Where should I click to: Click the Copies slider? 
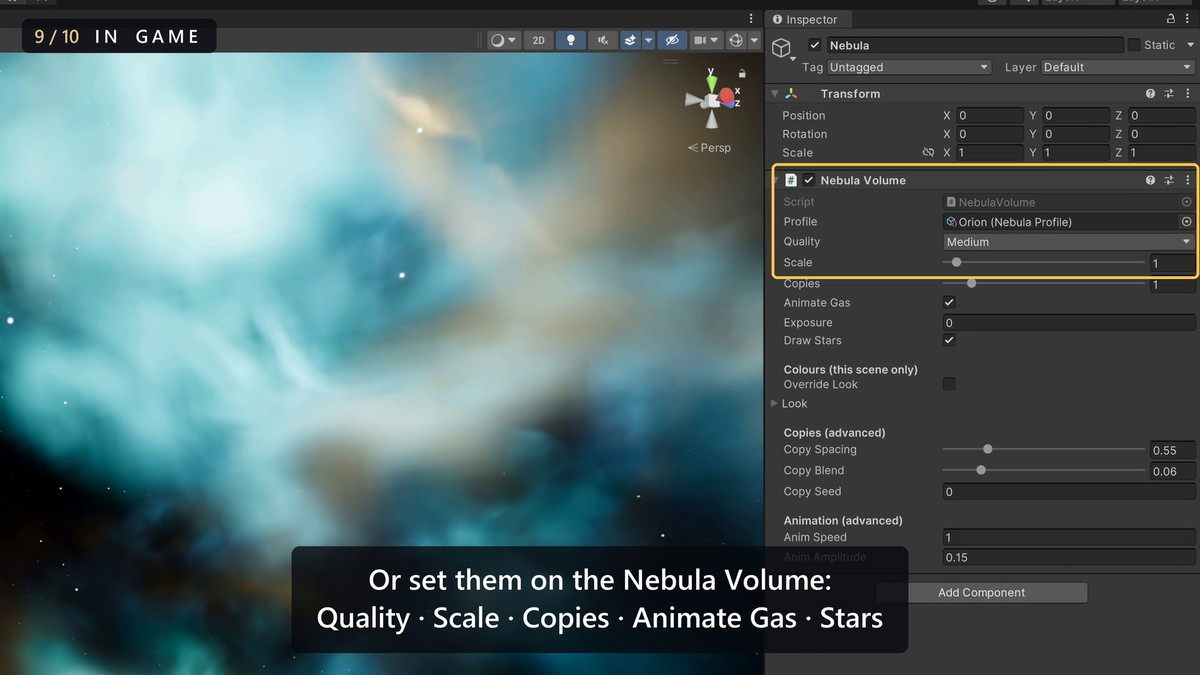coord(1044,284)
